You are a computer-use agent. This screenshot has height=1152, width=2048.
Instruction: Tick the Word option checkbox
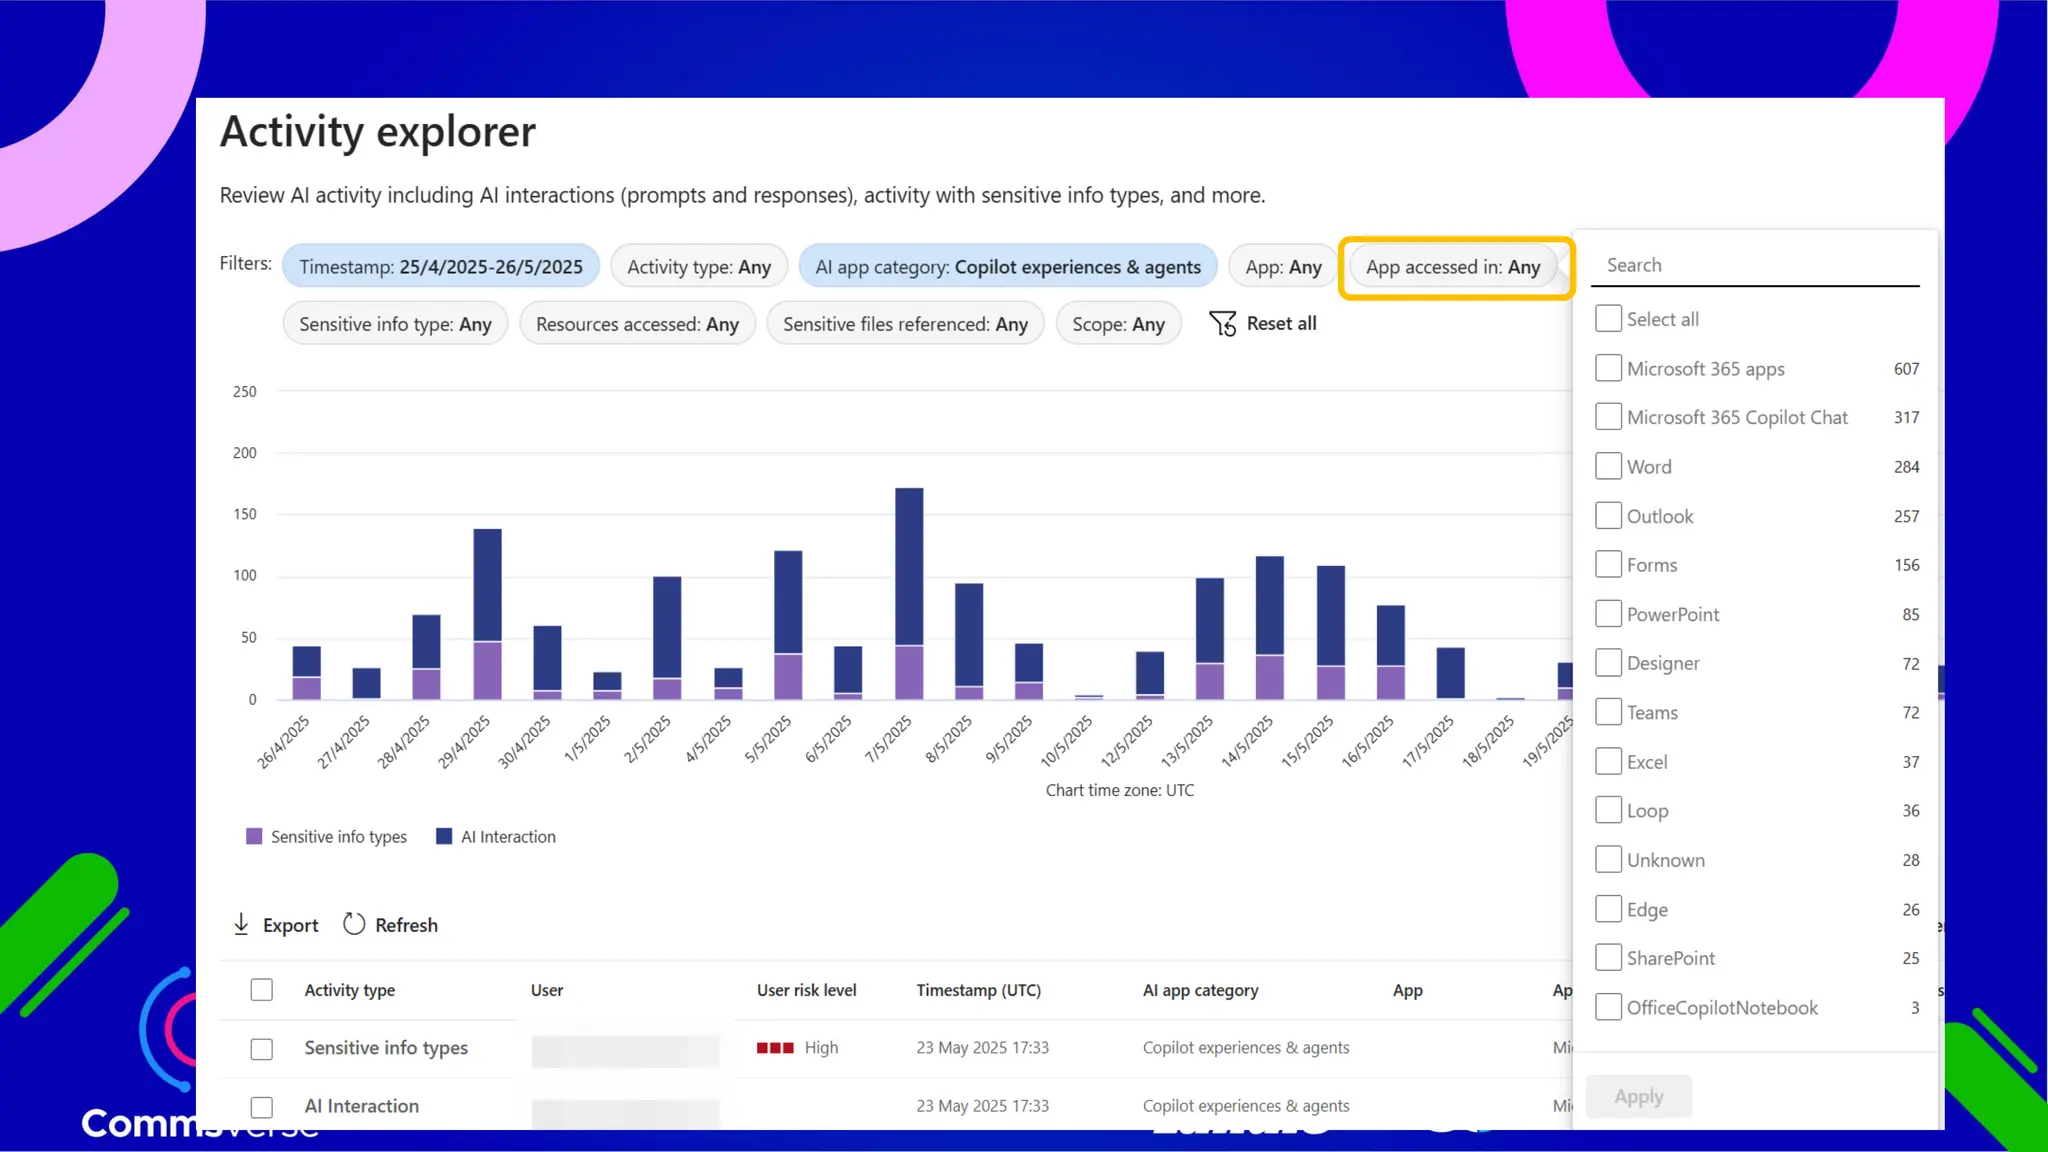coord(1608,467)
